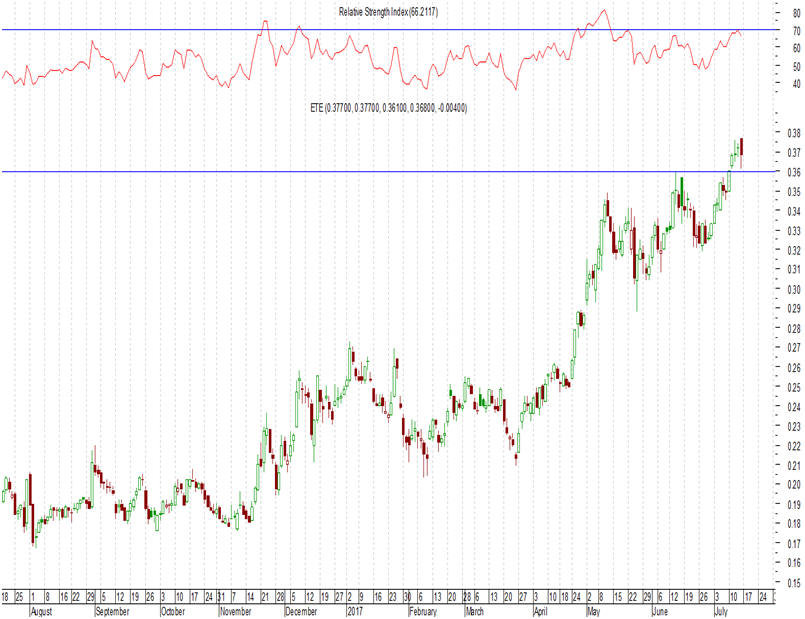The height and width of the screenshot is (619, 805).
Task: Click the March month label
Action: (474, 611)
